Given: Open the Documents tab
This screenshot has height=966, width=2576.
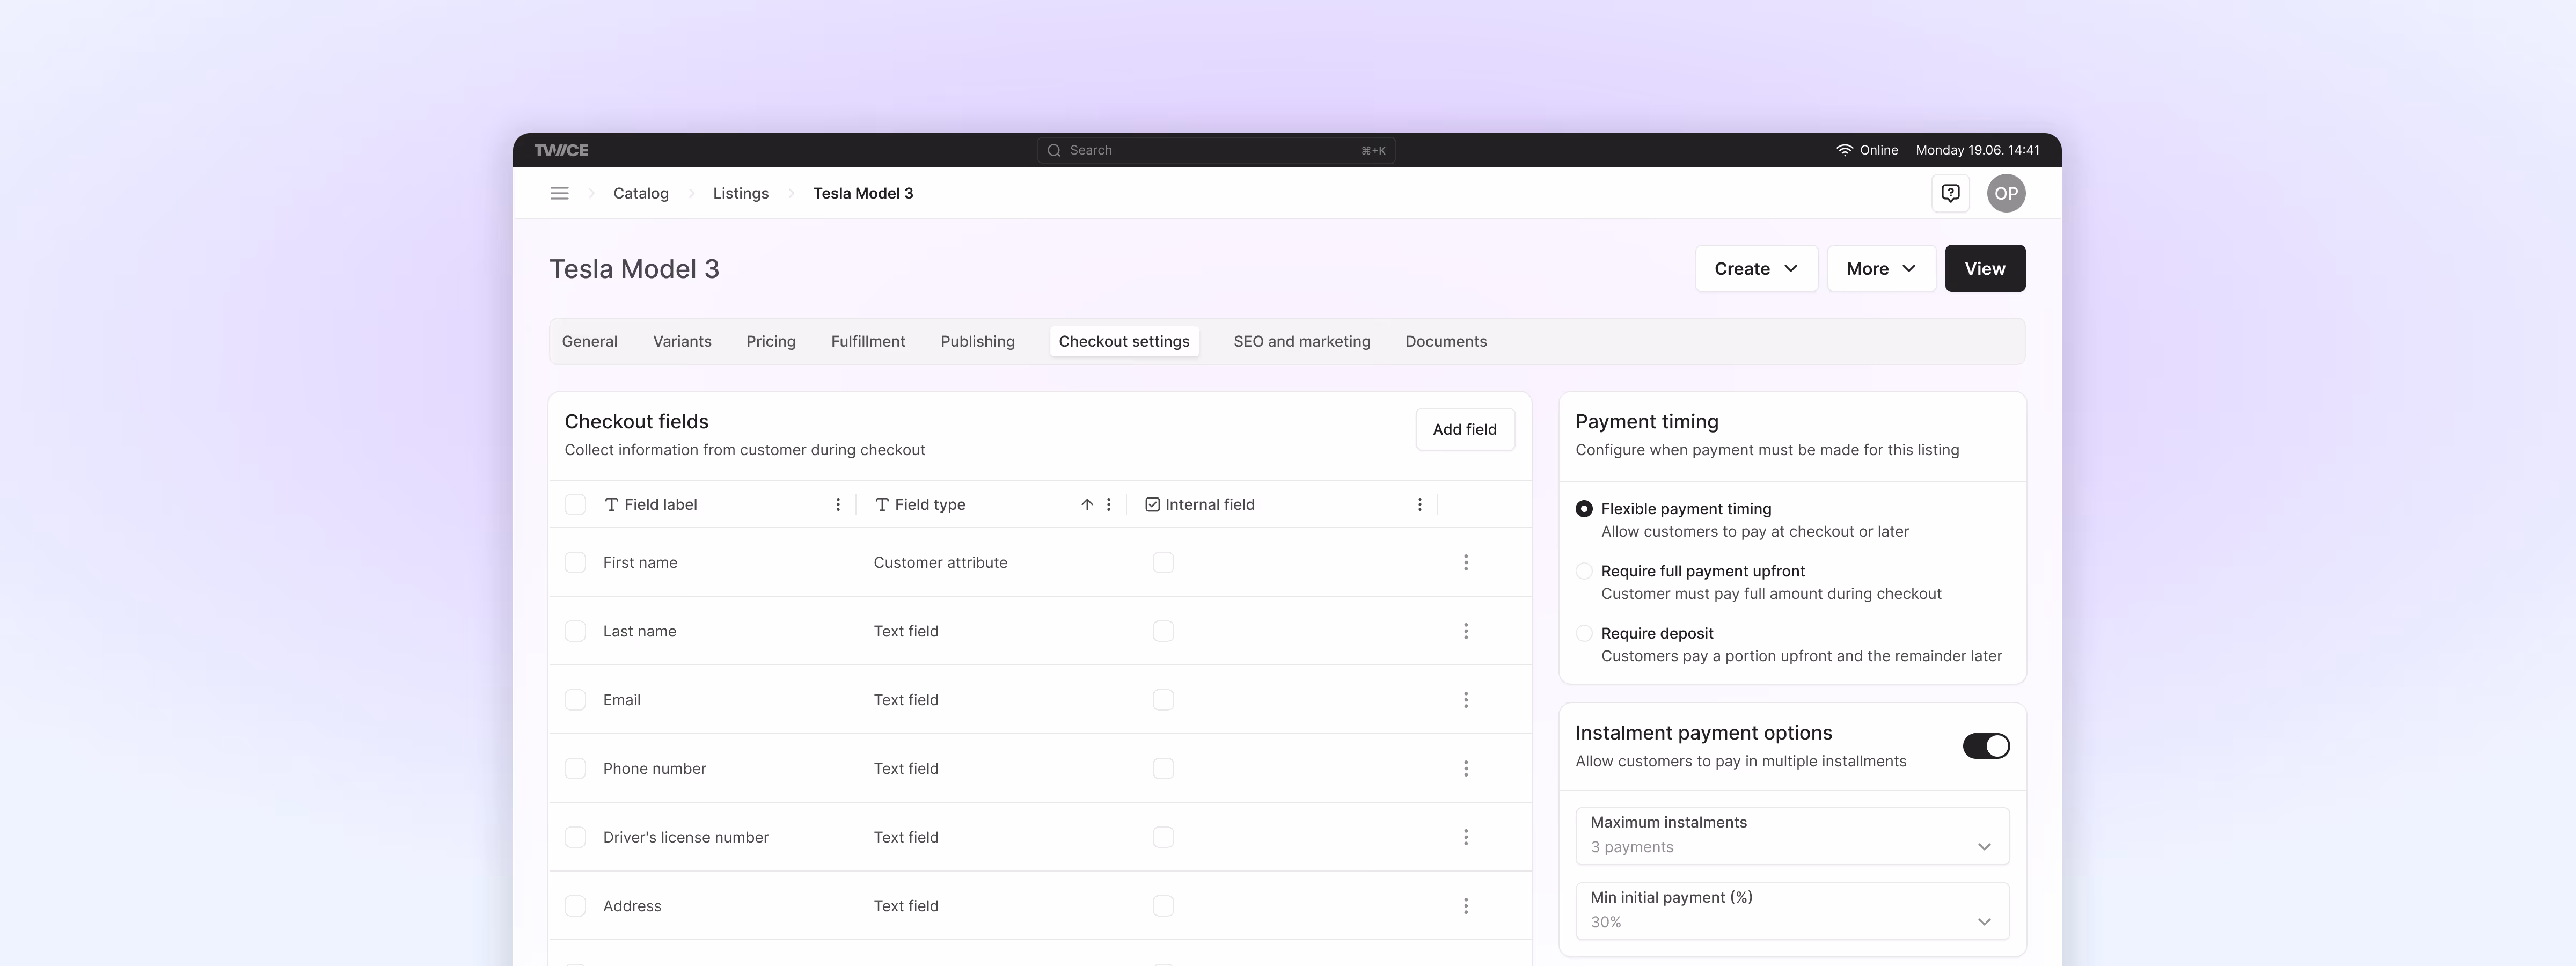Looking at the screenshot, I should pyautogui.click(x=1446, y=342).
